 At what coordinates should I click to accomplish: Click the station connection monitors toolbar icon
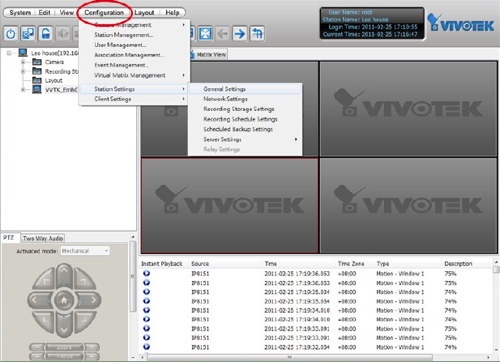(x=28, y=34)
